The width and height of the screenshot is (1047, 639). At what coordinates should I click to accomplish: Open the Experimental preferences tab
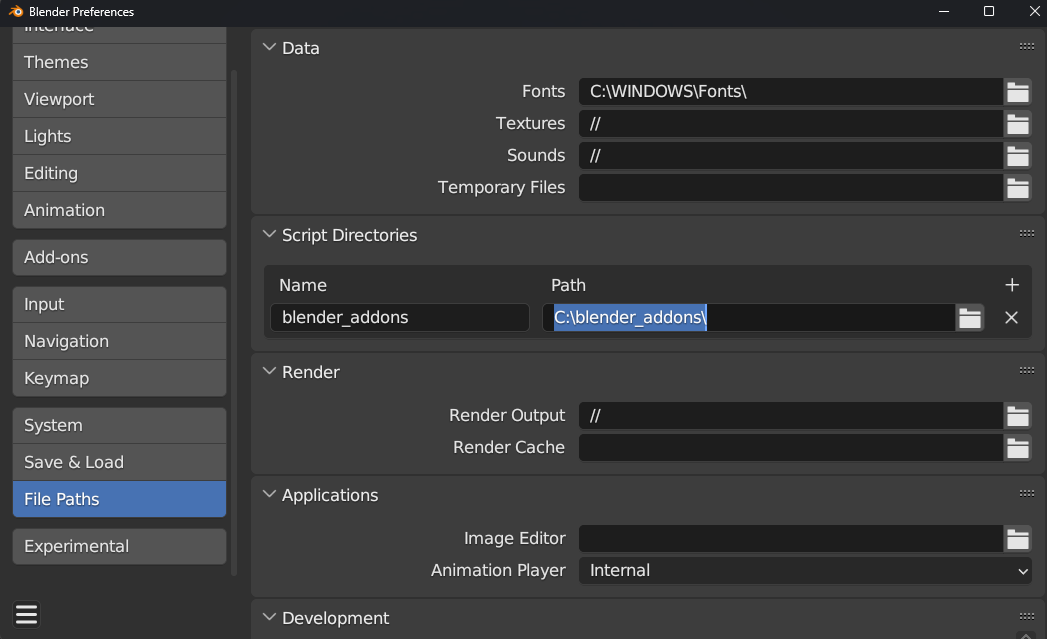pyautogui.click(x=120, y=546)
